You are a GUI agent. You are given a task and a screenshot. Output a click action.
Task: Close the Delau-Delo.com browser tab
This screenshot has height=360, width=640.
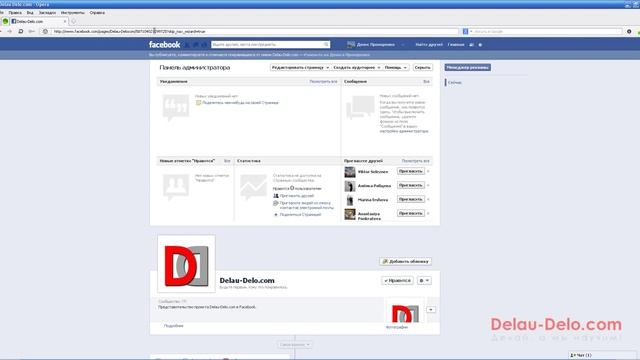(65, 21)
